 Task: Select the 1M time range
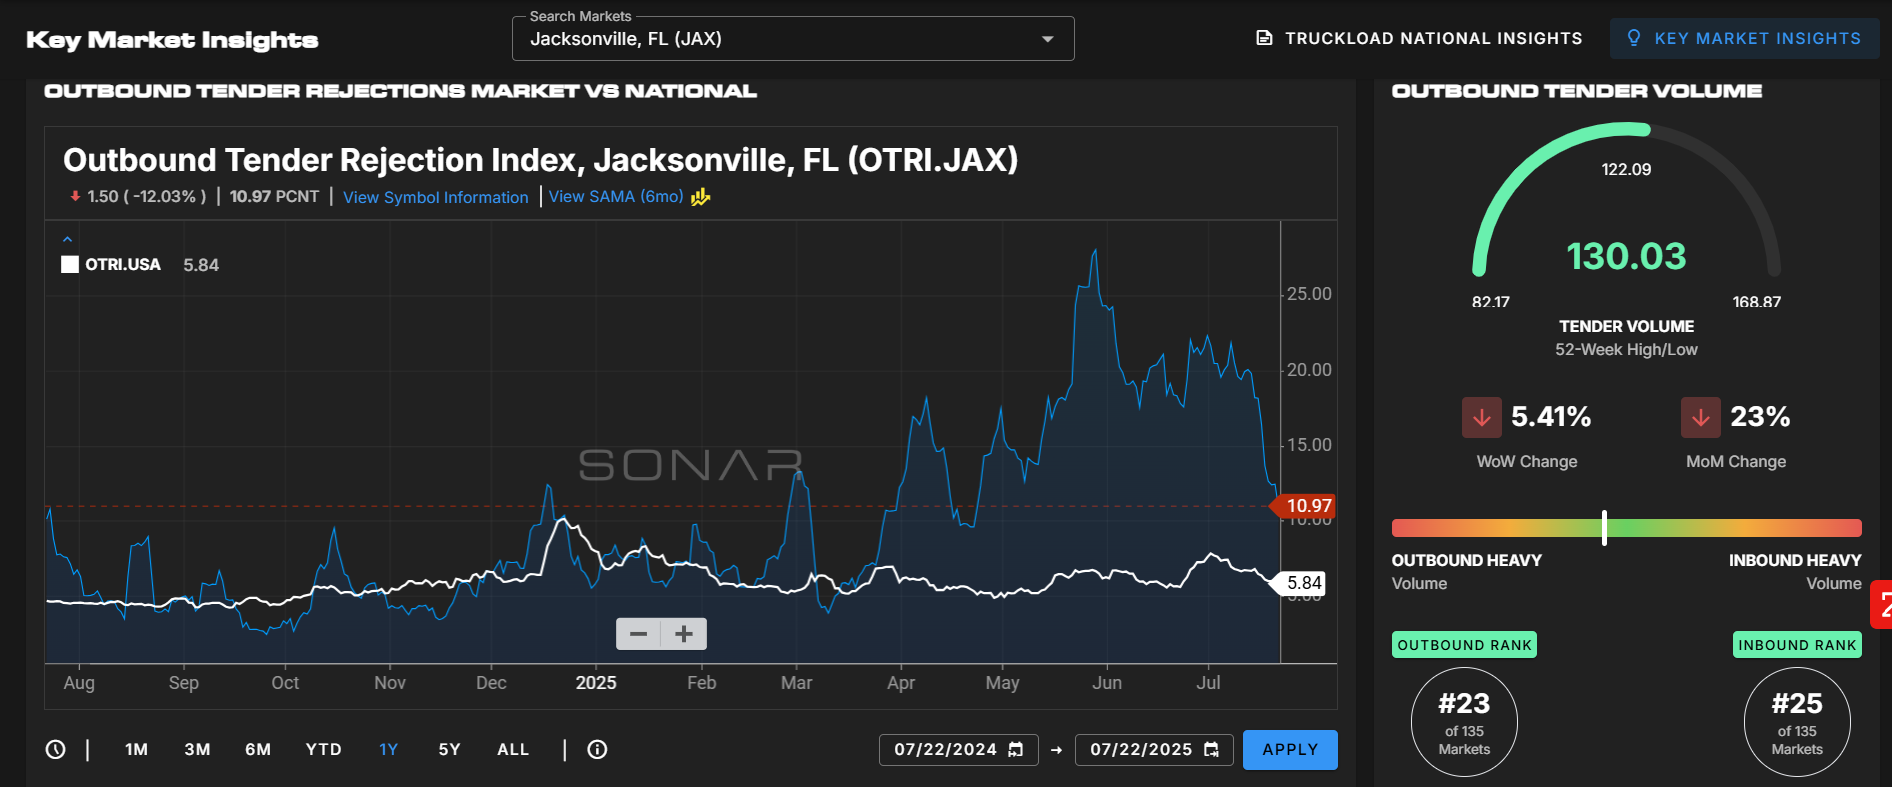coord(136,749)
